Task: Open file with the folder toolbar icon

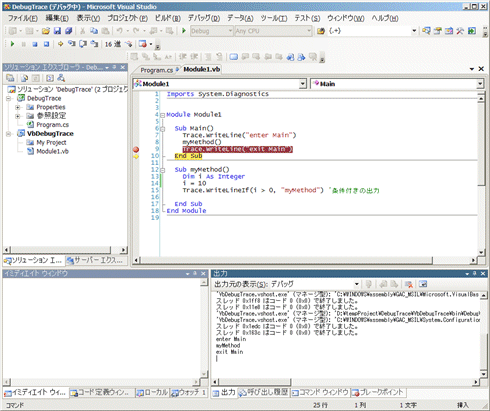Action: [46, 31]
